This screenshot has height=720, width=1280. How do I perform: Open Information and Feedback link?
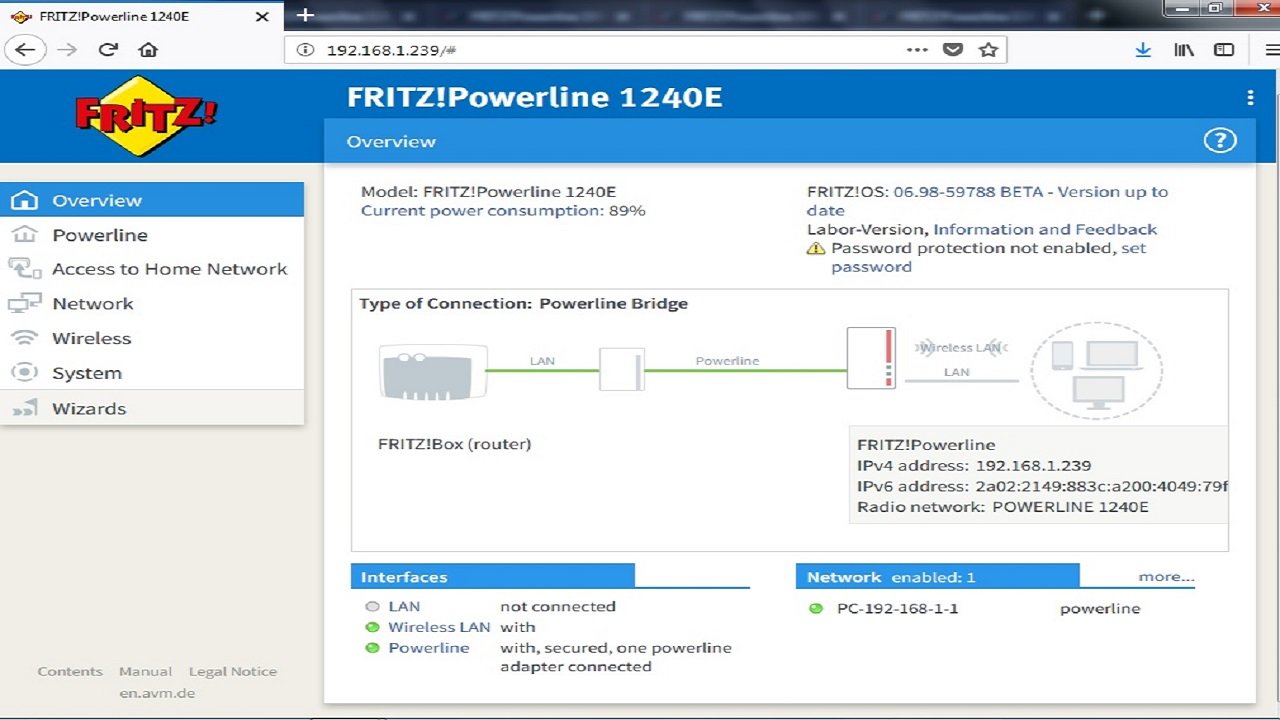(1045, 229)
